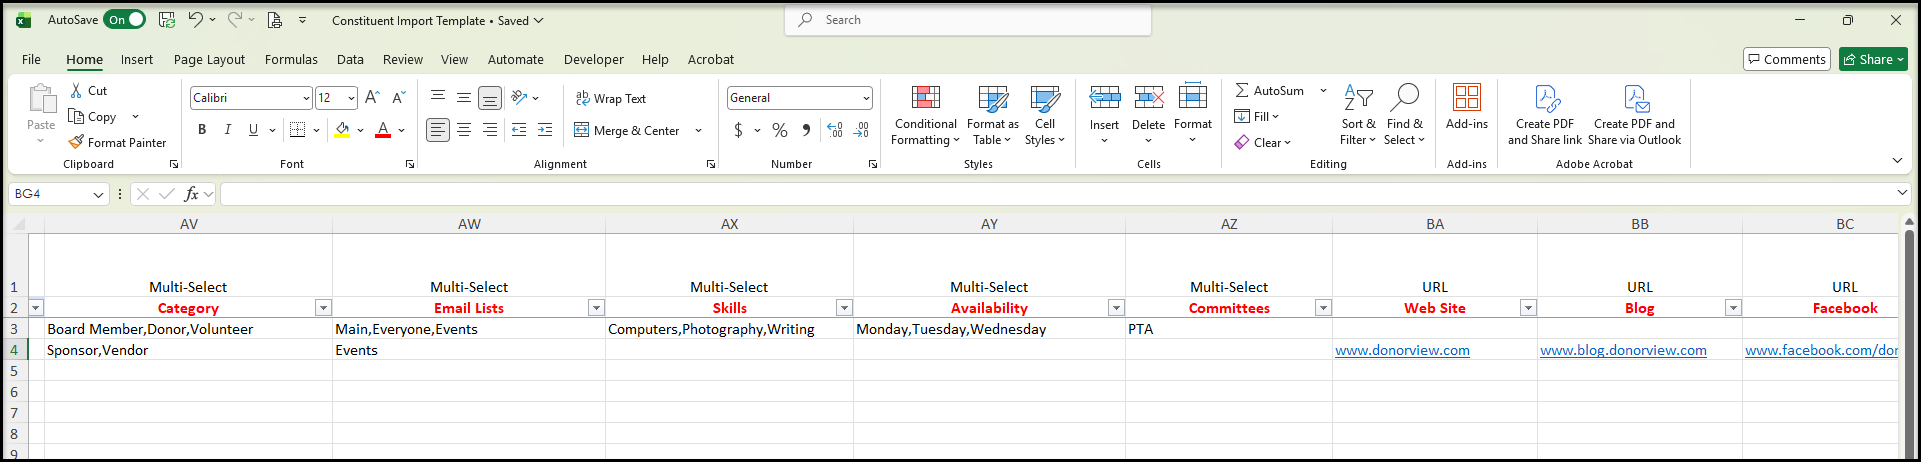Open the font size dropdown

351,98
